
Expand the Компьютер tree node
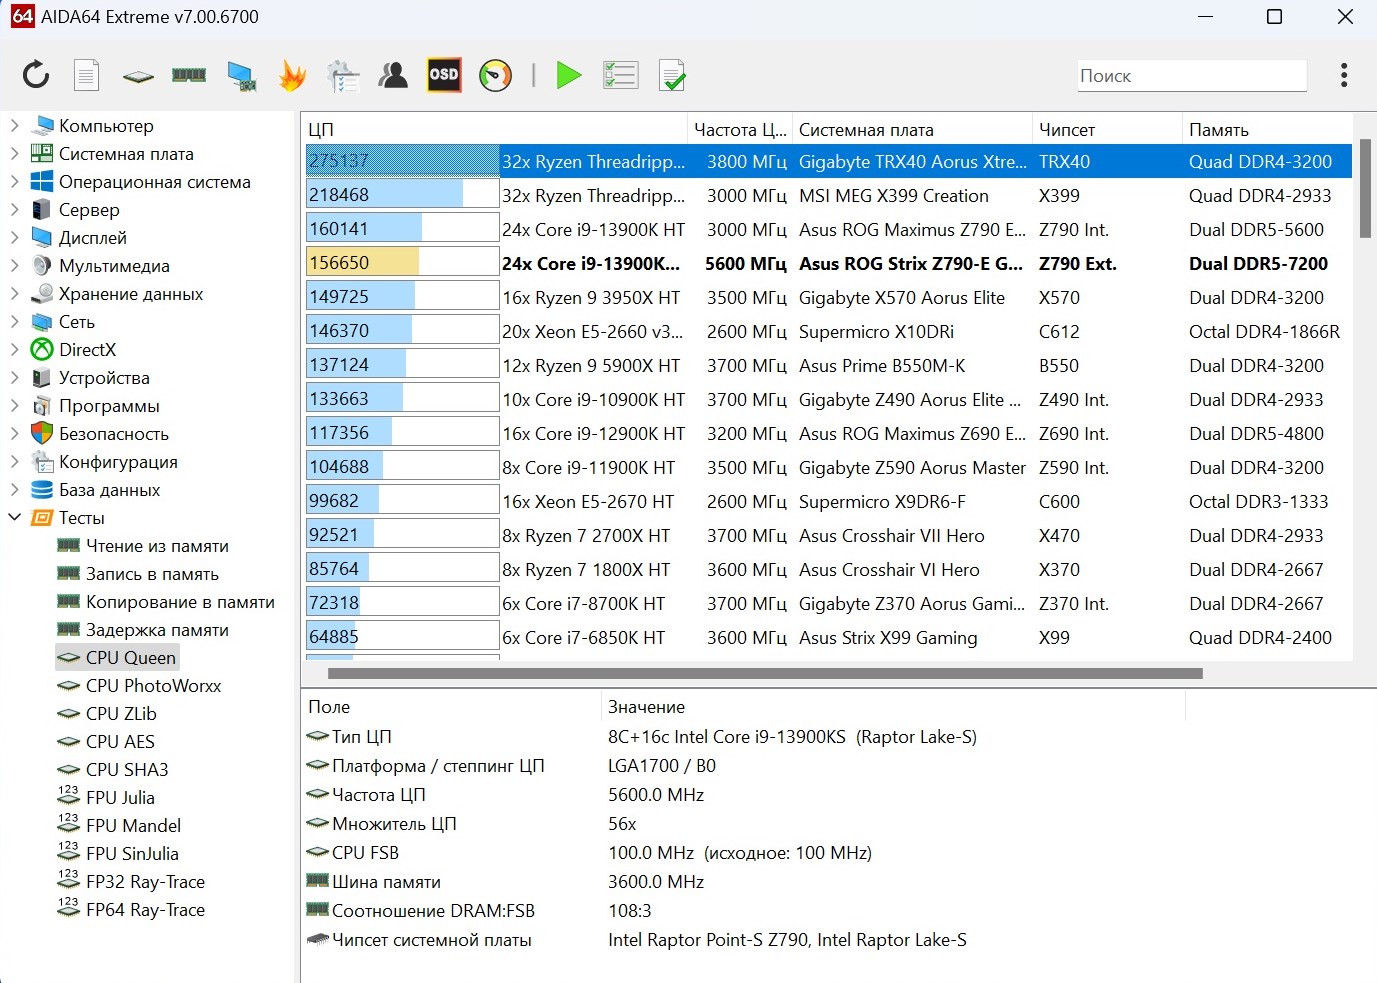click(x=15, y=126)
